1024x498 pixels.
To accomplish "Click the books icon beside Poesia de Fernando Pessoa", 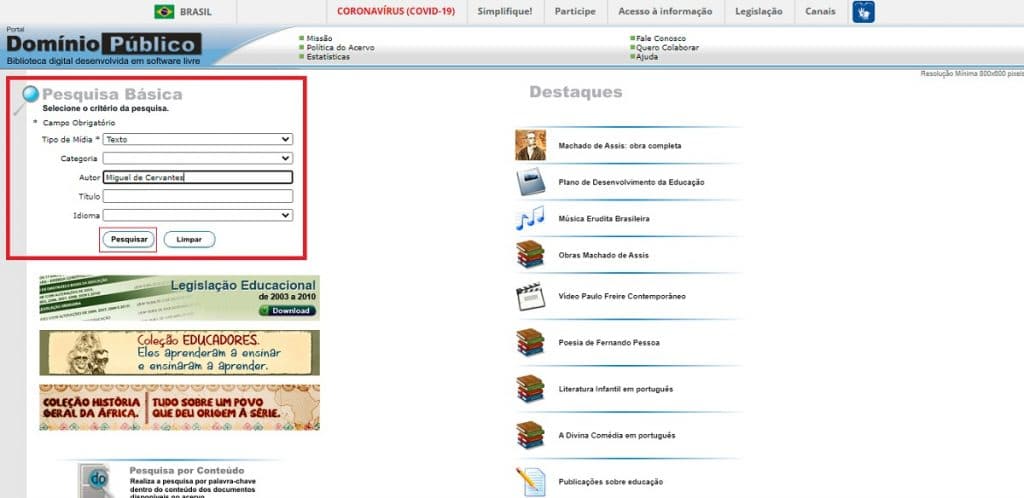I will (530, 342).
